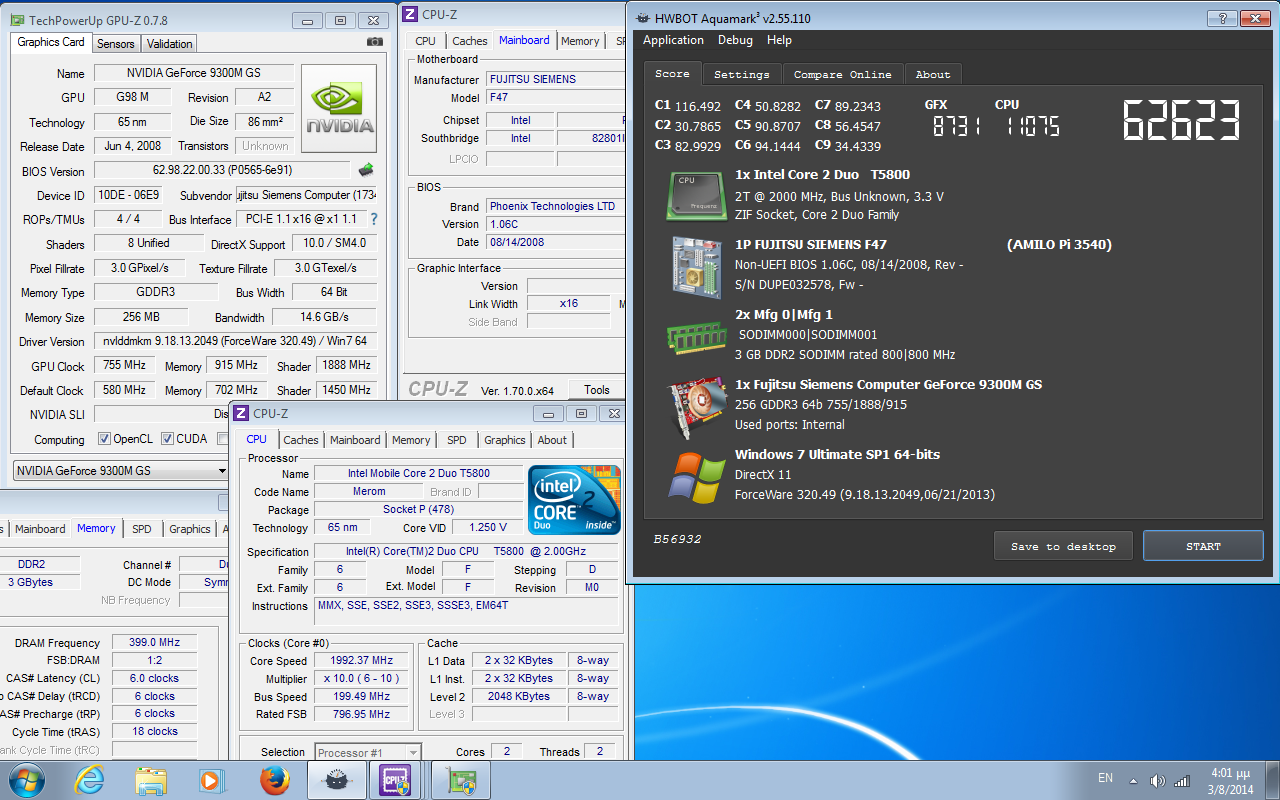Viewport: 1280px width, 800px height.
Task: Click the motherboard icon in Aquamark
Action: click(695, 266)
